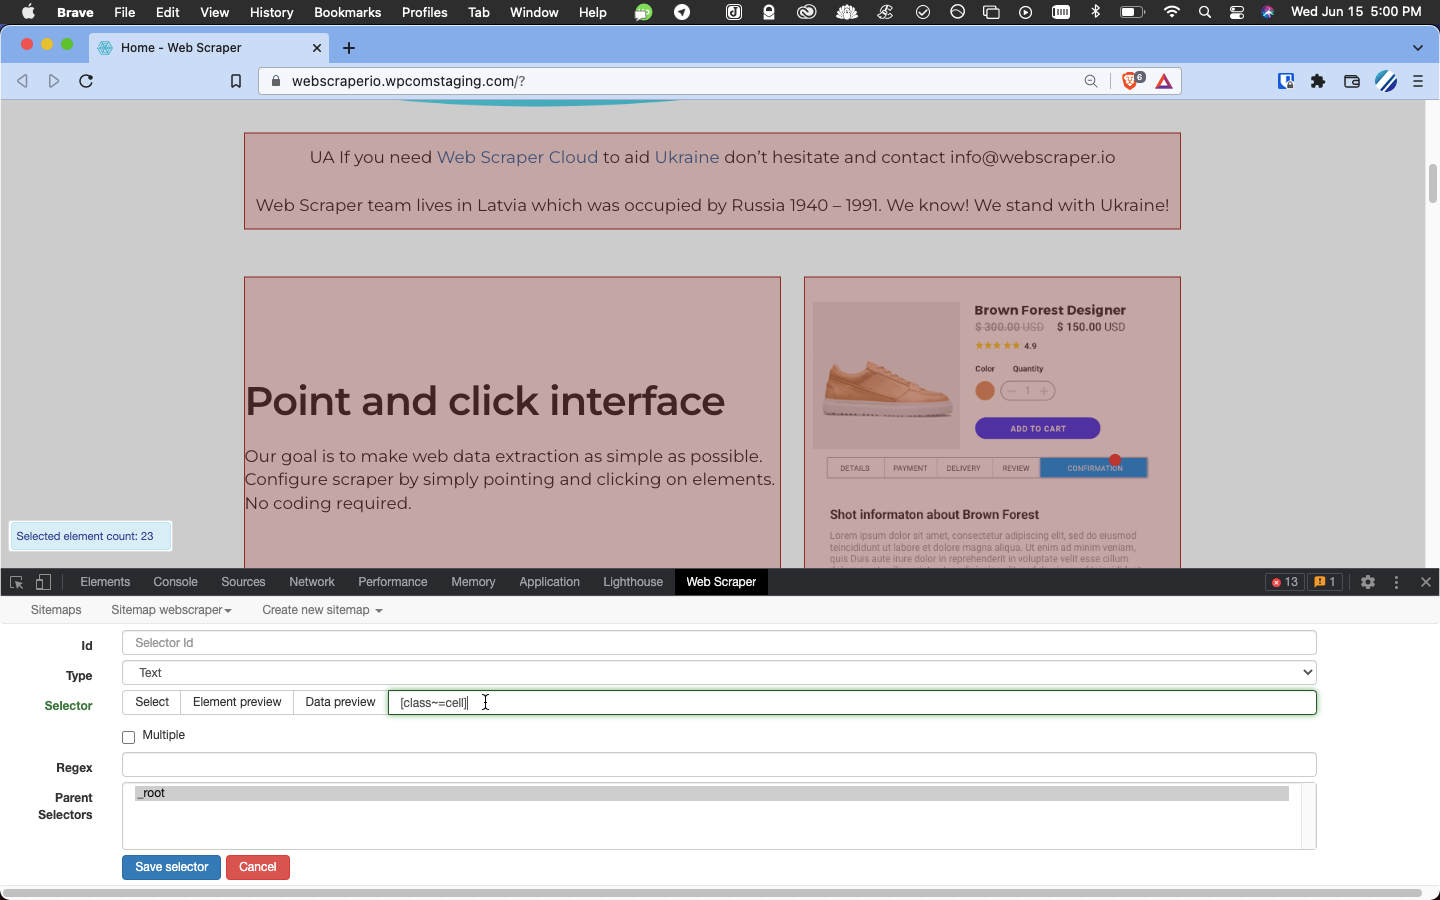Enable the Multiple checkbox
The image size is (1440, 900).
click(x=129, y=737)
